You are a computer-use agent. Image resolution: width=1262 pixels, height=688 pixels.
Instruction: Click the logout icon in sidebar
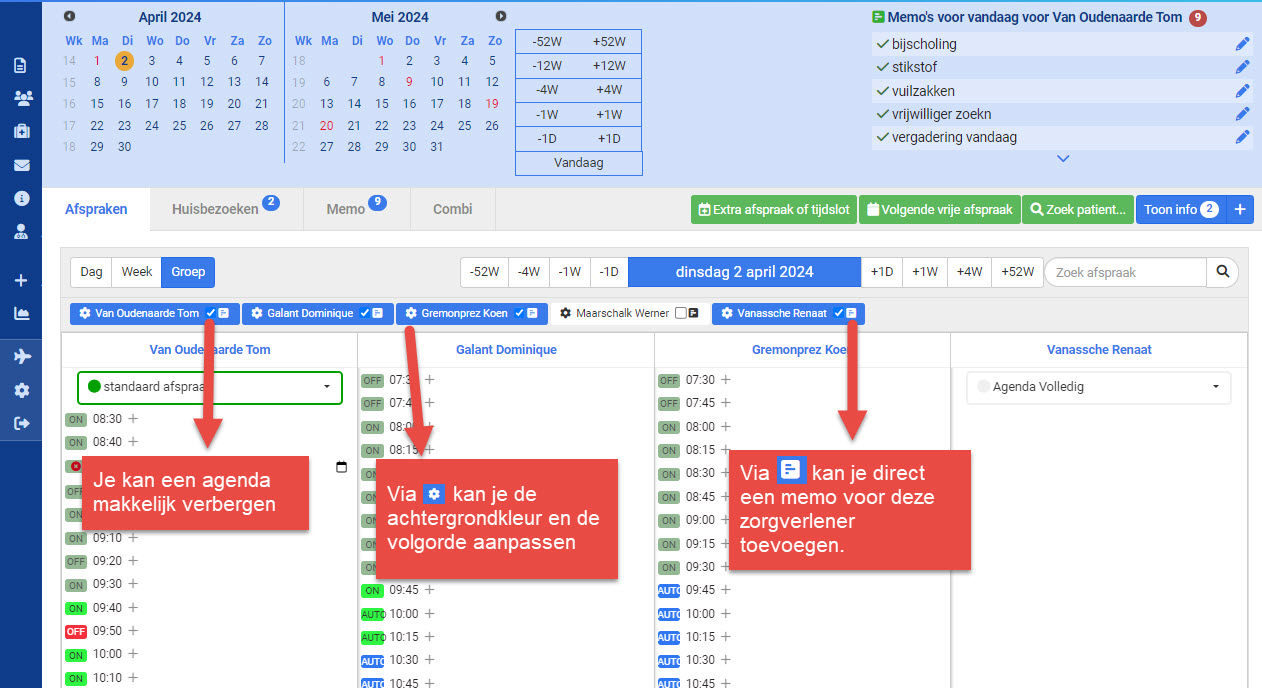21,423
